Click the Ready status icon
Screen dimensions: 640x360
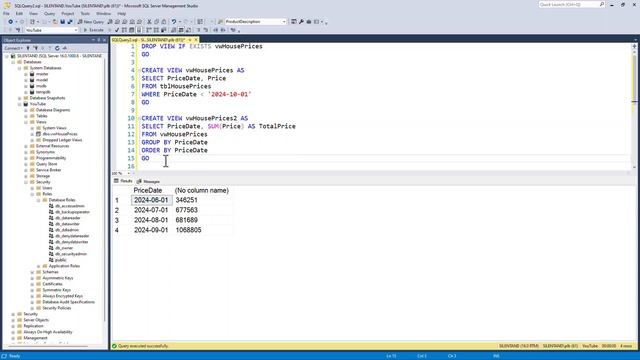click(x=4, y=356)
